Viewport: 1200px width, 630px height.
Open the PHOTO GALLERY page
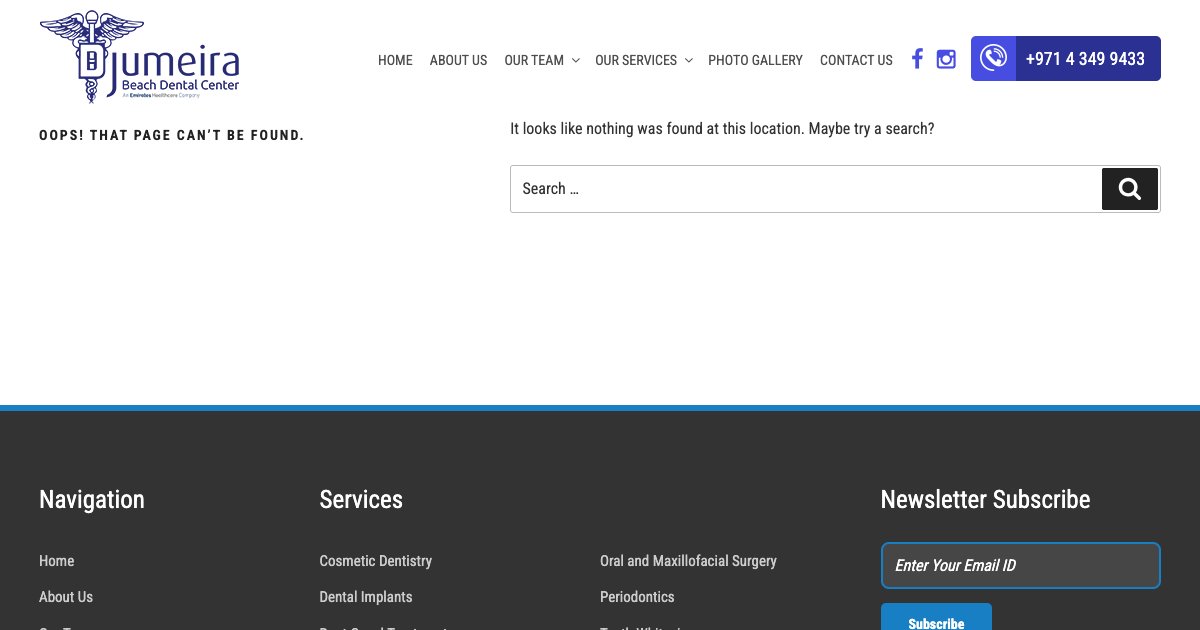point(755,60)
